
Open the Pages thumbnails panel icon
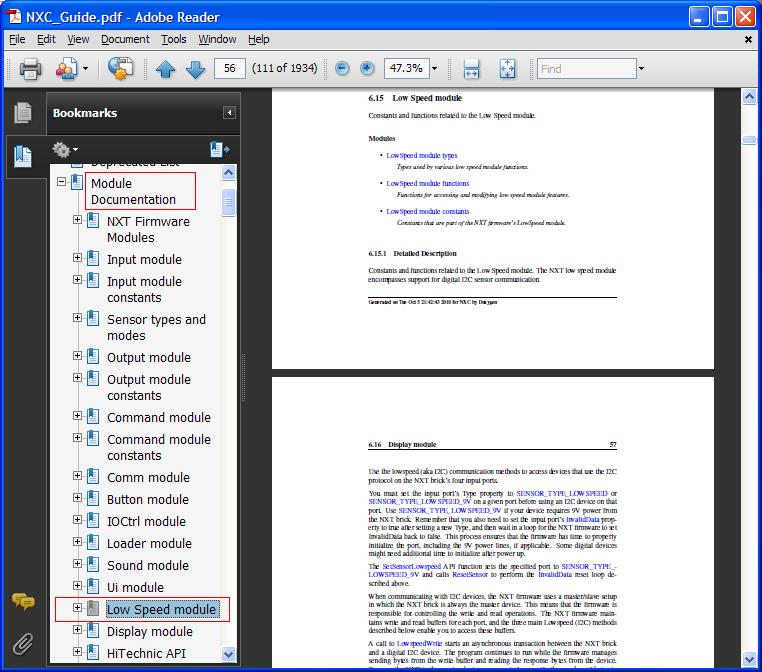[23, 113]
